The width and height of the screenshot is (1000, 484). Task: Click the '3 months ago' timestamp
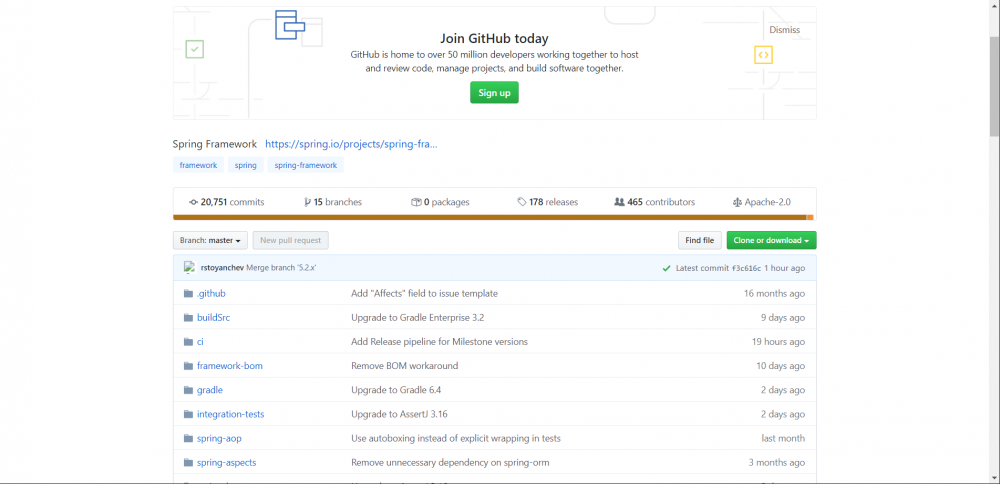[777, 463]
